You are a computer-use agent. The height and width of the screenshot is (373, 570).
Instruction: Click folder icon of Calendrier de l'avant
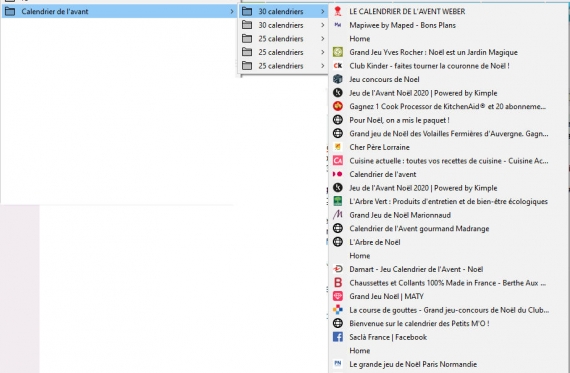pyautogui.click(x=10, y=11)
